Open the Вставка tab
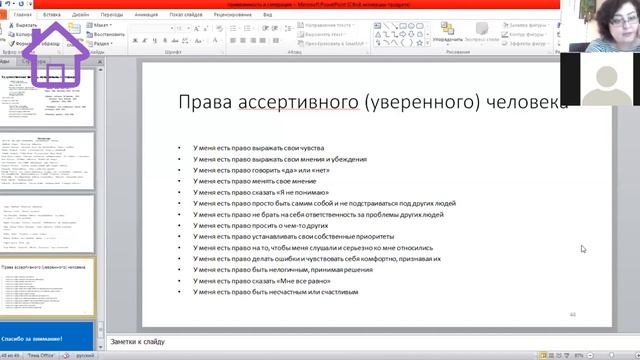Viewport: 640px width, 360px height. (52, 14)
